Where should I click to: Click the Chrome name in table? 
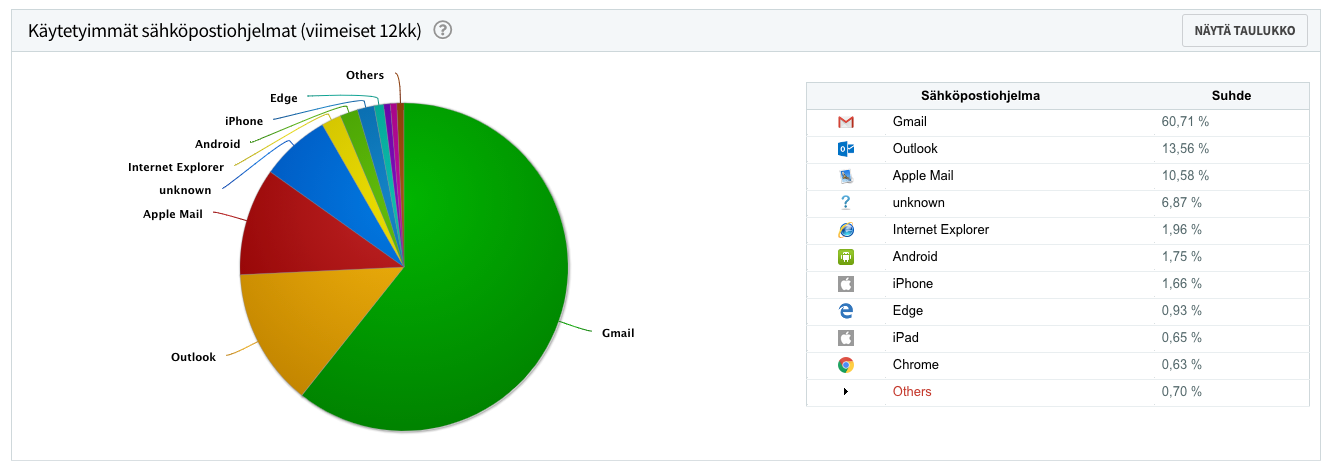point(916,365)
